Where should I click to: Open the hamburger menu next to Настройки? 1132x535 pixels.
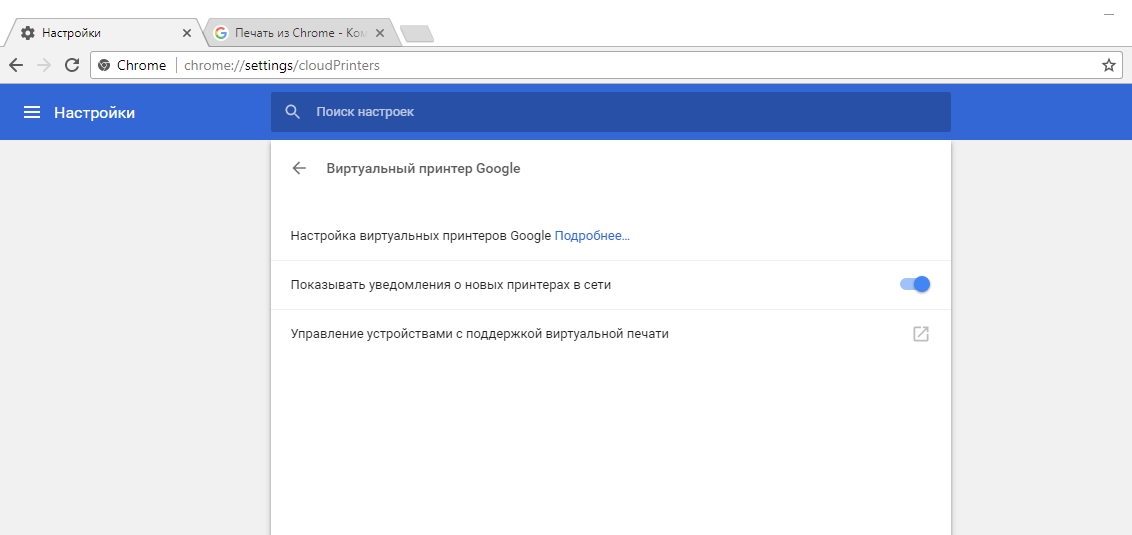(32, 113)
